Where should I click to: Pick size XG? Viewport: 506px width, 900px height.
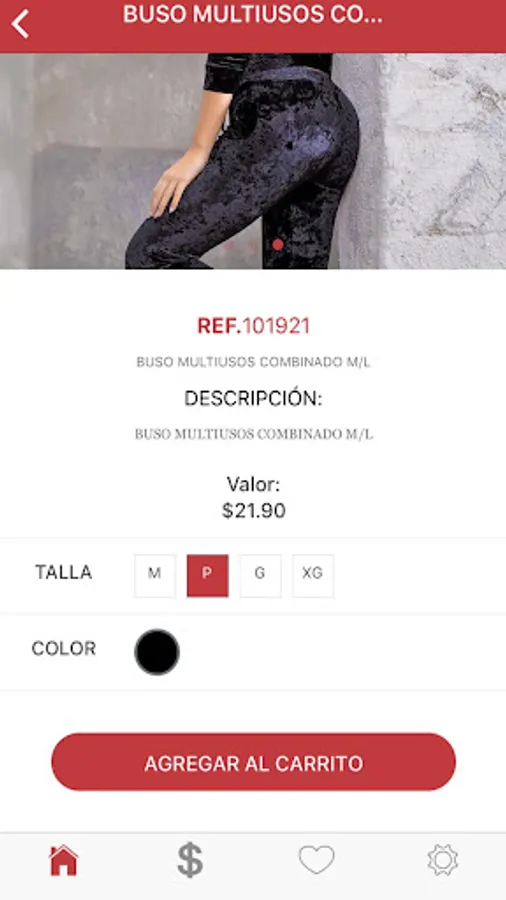coord(313,576)
